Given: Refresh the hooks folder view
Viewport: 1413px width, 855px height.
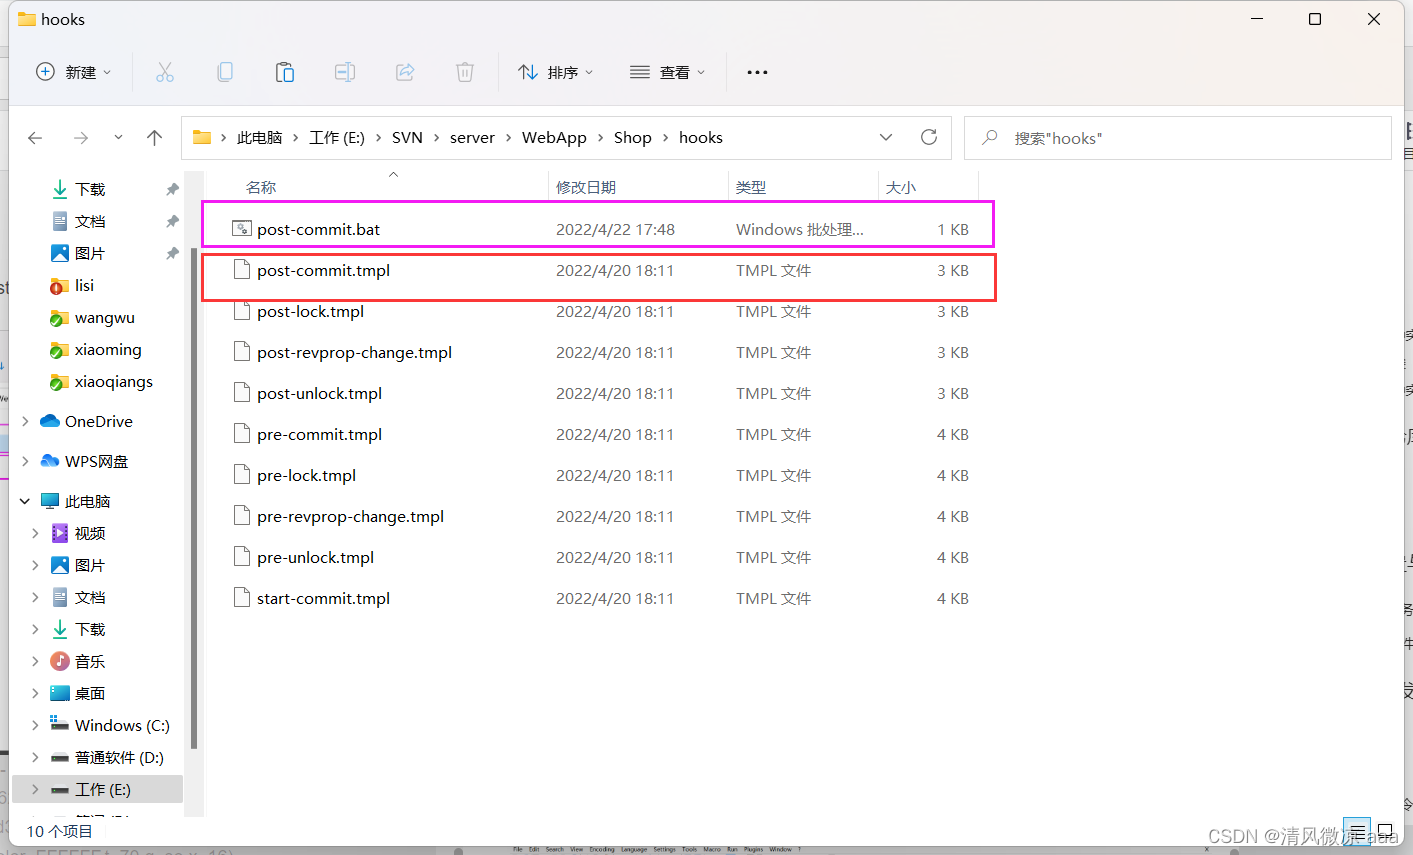Looking at the screenshot, I should [x=929, y=137].
